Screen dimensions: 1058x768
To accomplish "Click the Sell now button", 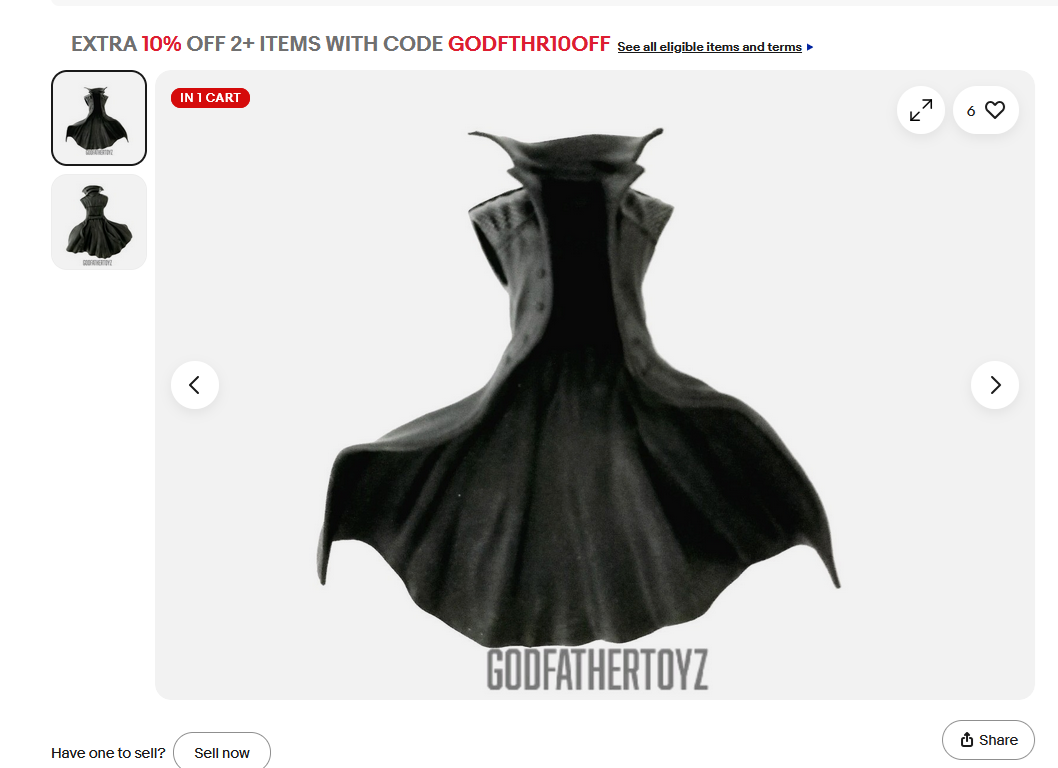I will pyautogui.click(x=222, y=752).
